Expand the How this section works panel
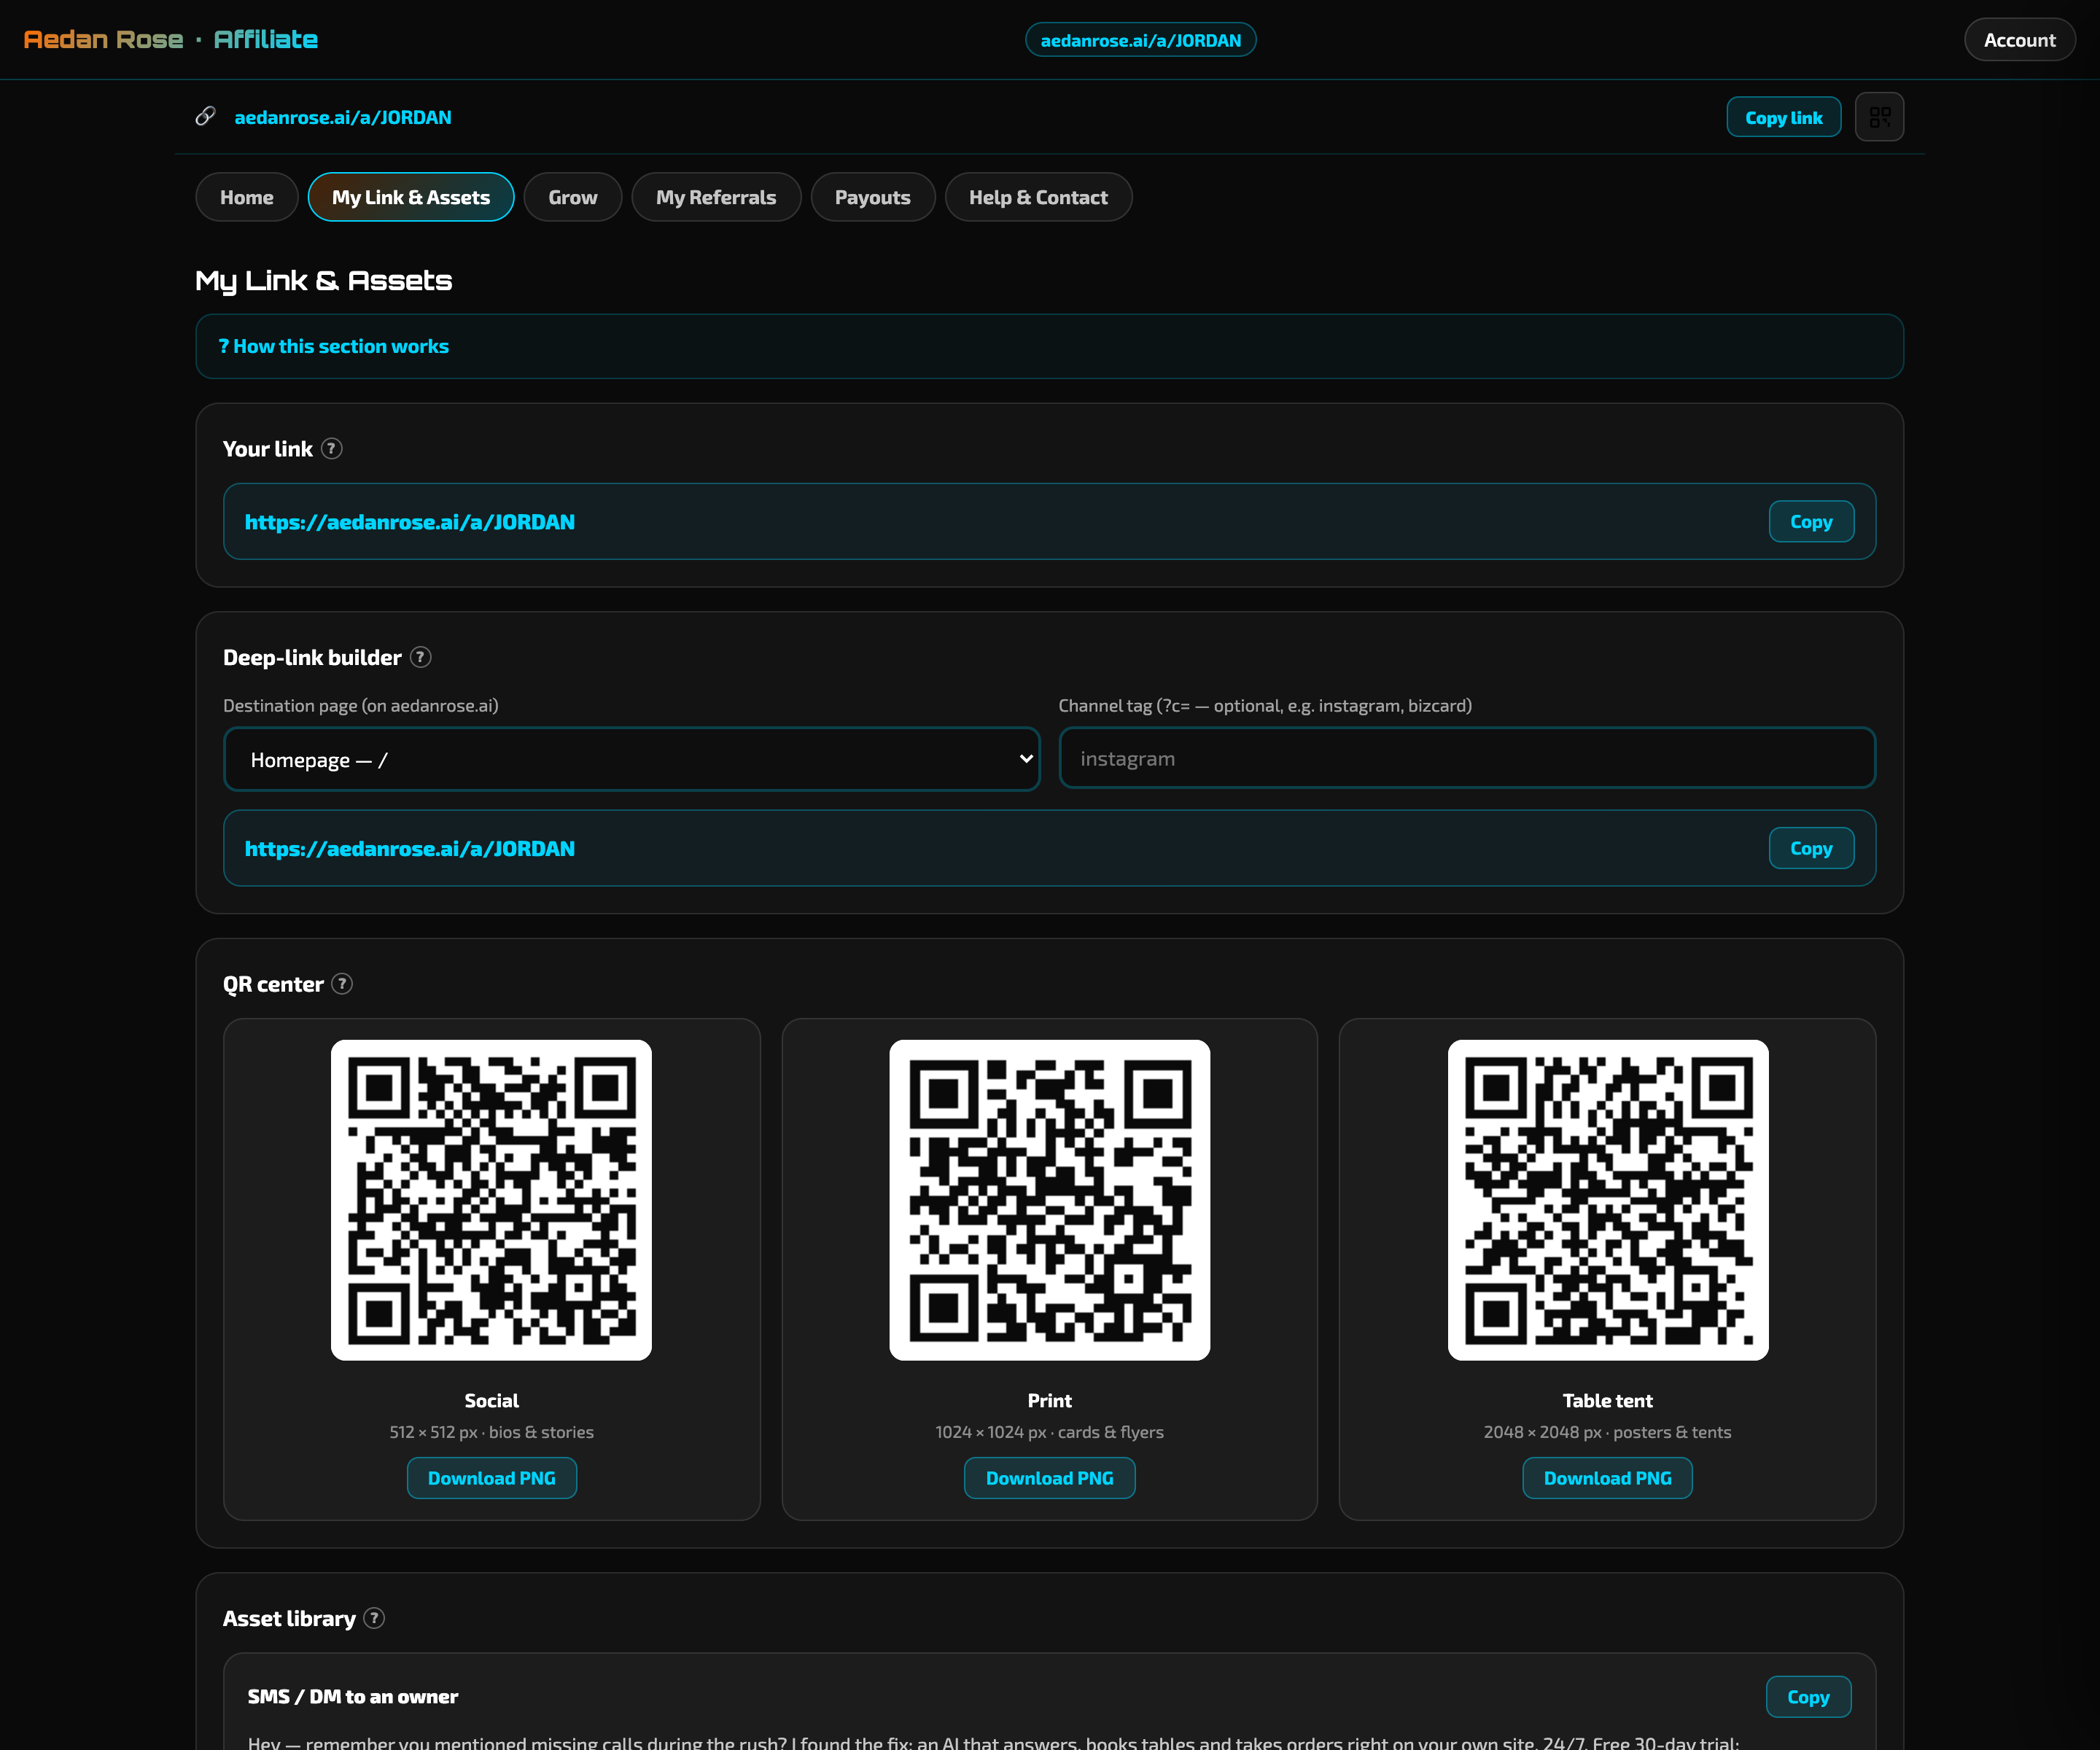Image resolution: width=2100 pixels, height=1750 pixels. tap(1049, 346)
